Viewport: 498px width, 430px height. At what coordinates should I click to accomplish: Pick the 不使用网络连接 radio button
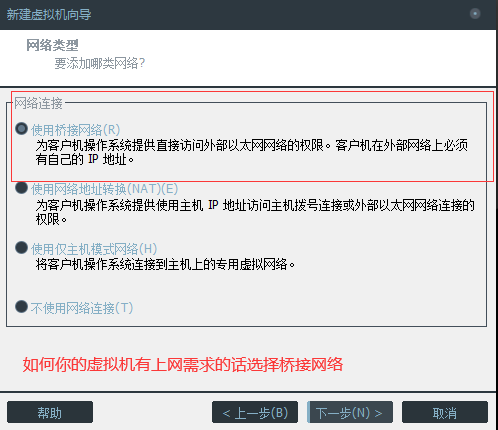point(21,307)
